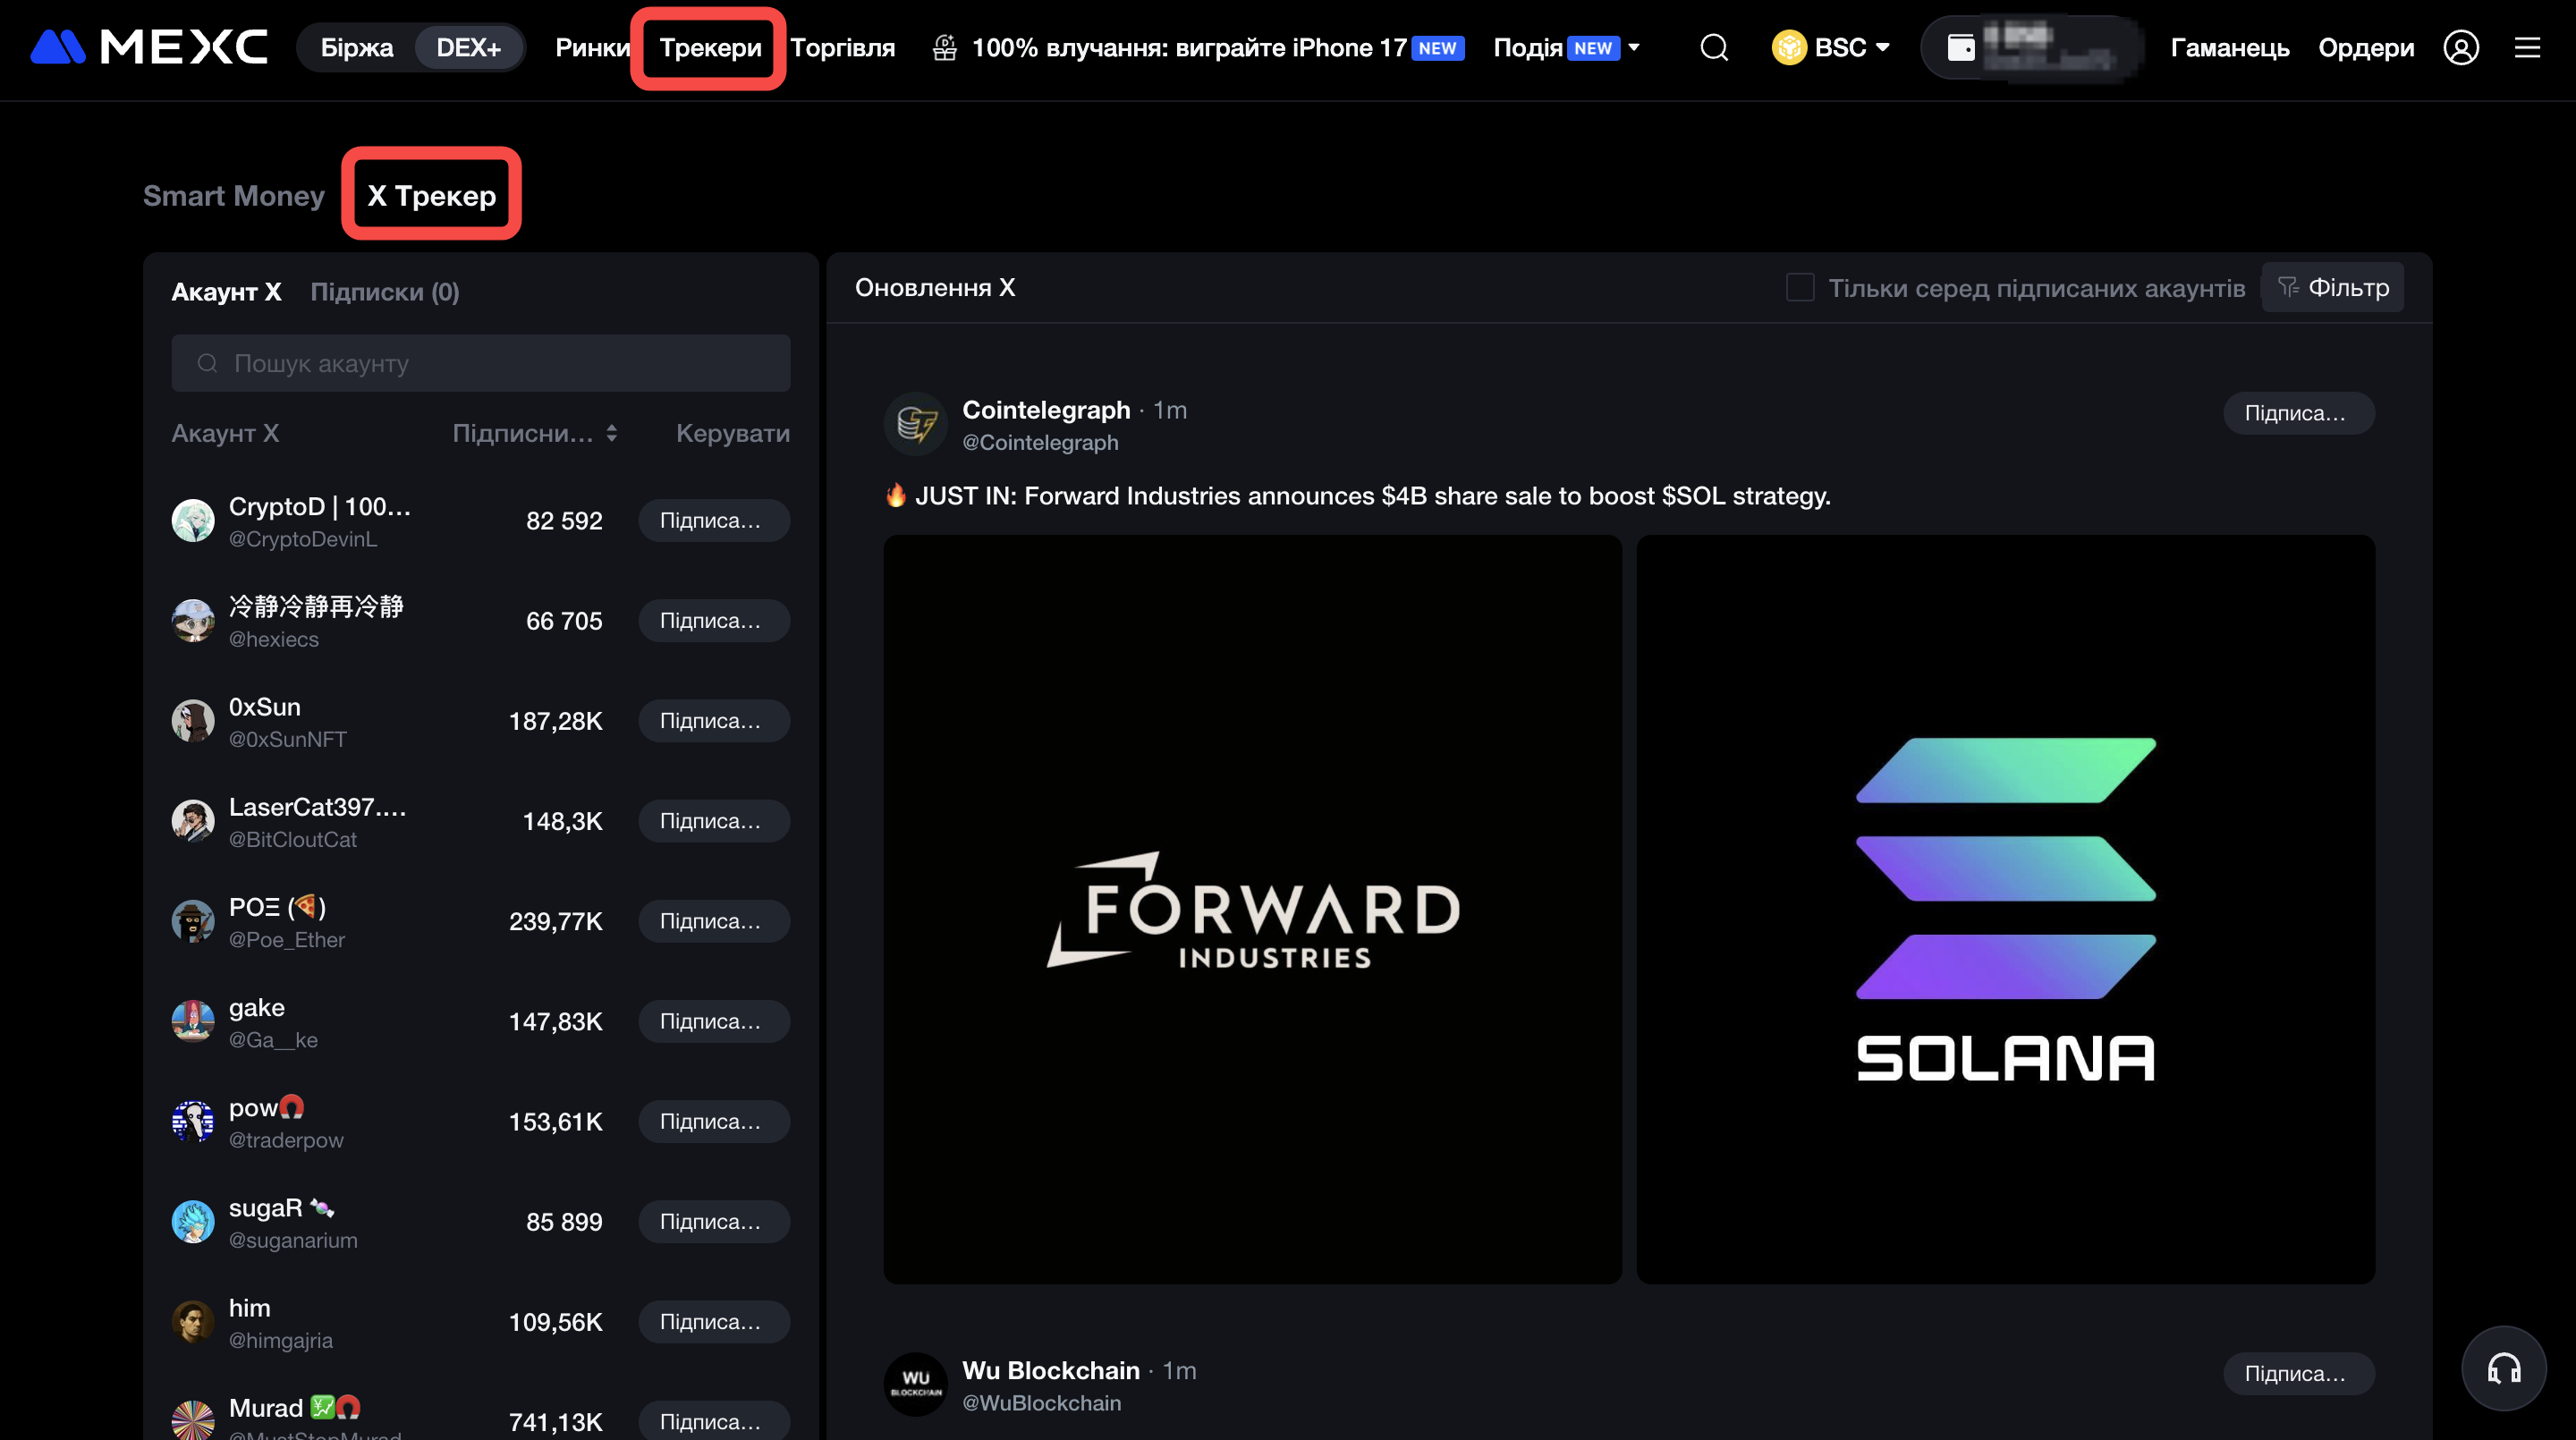The image size is (2576, 1440).
Task: Click the MEXC logo
Action: tap(148, 47)
